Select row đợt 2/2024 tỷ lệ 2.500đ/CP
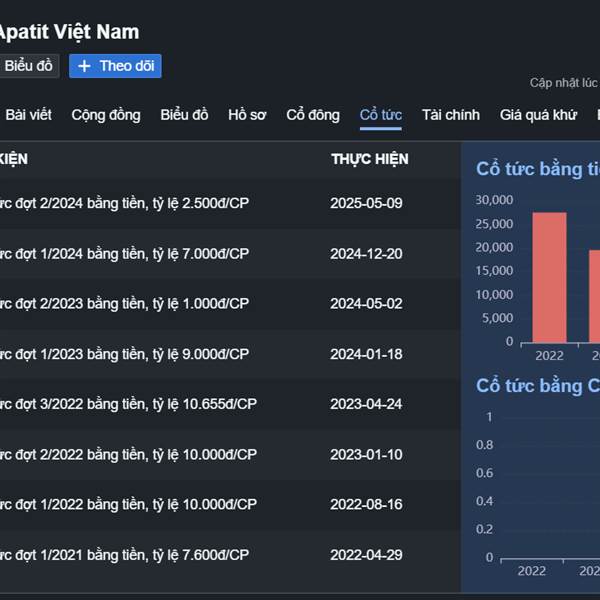Screen dimensions: 600x600 (x=230, y=203)
